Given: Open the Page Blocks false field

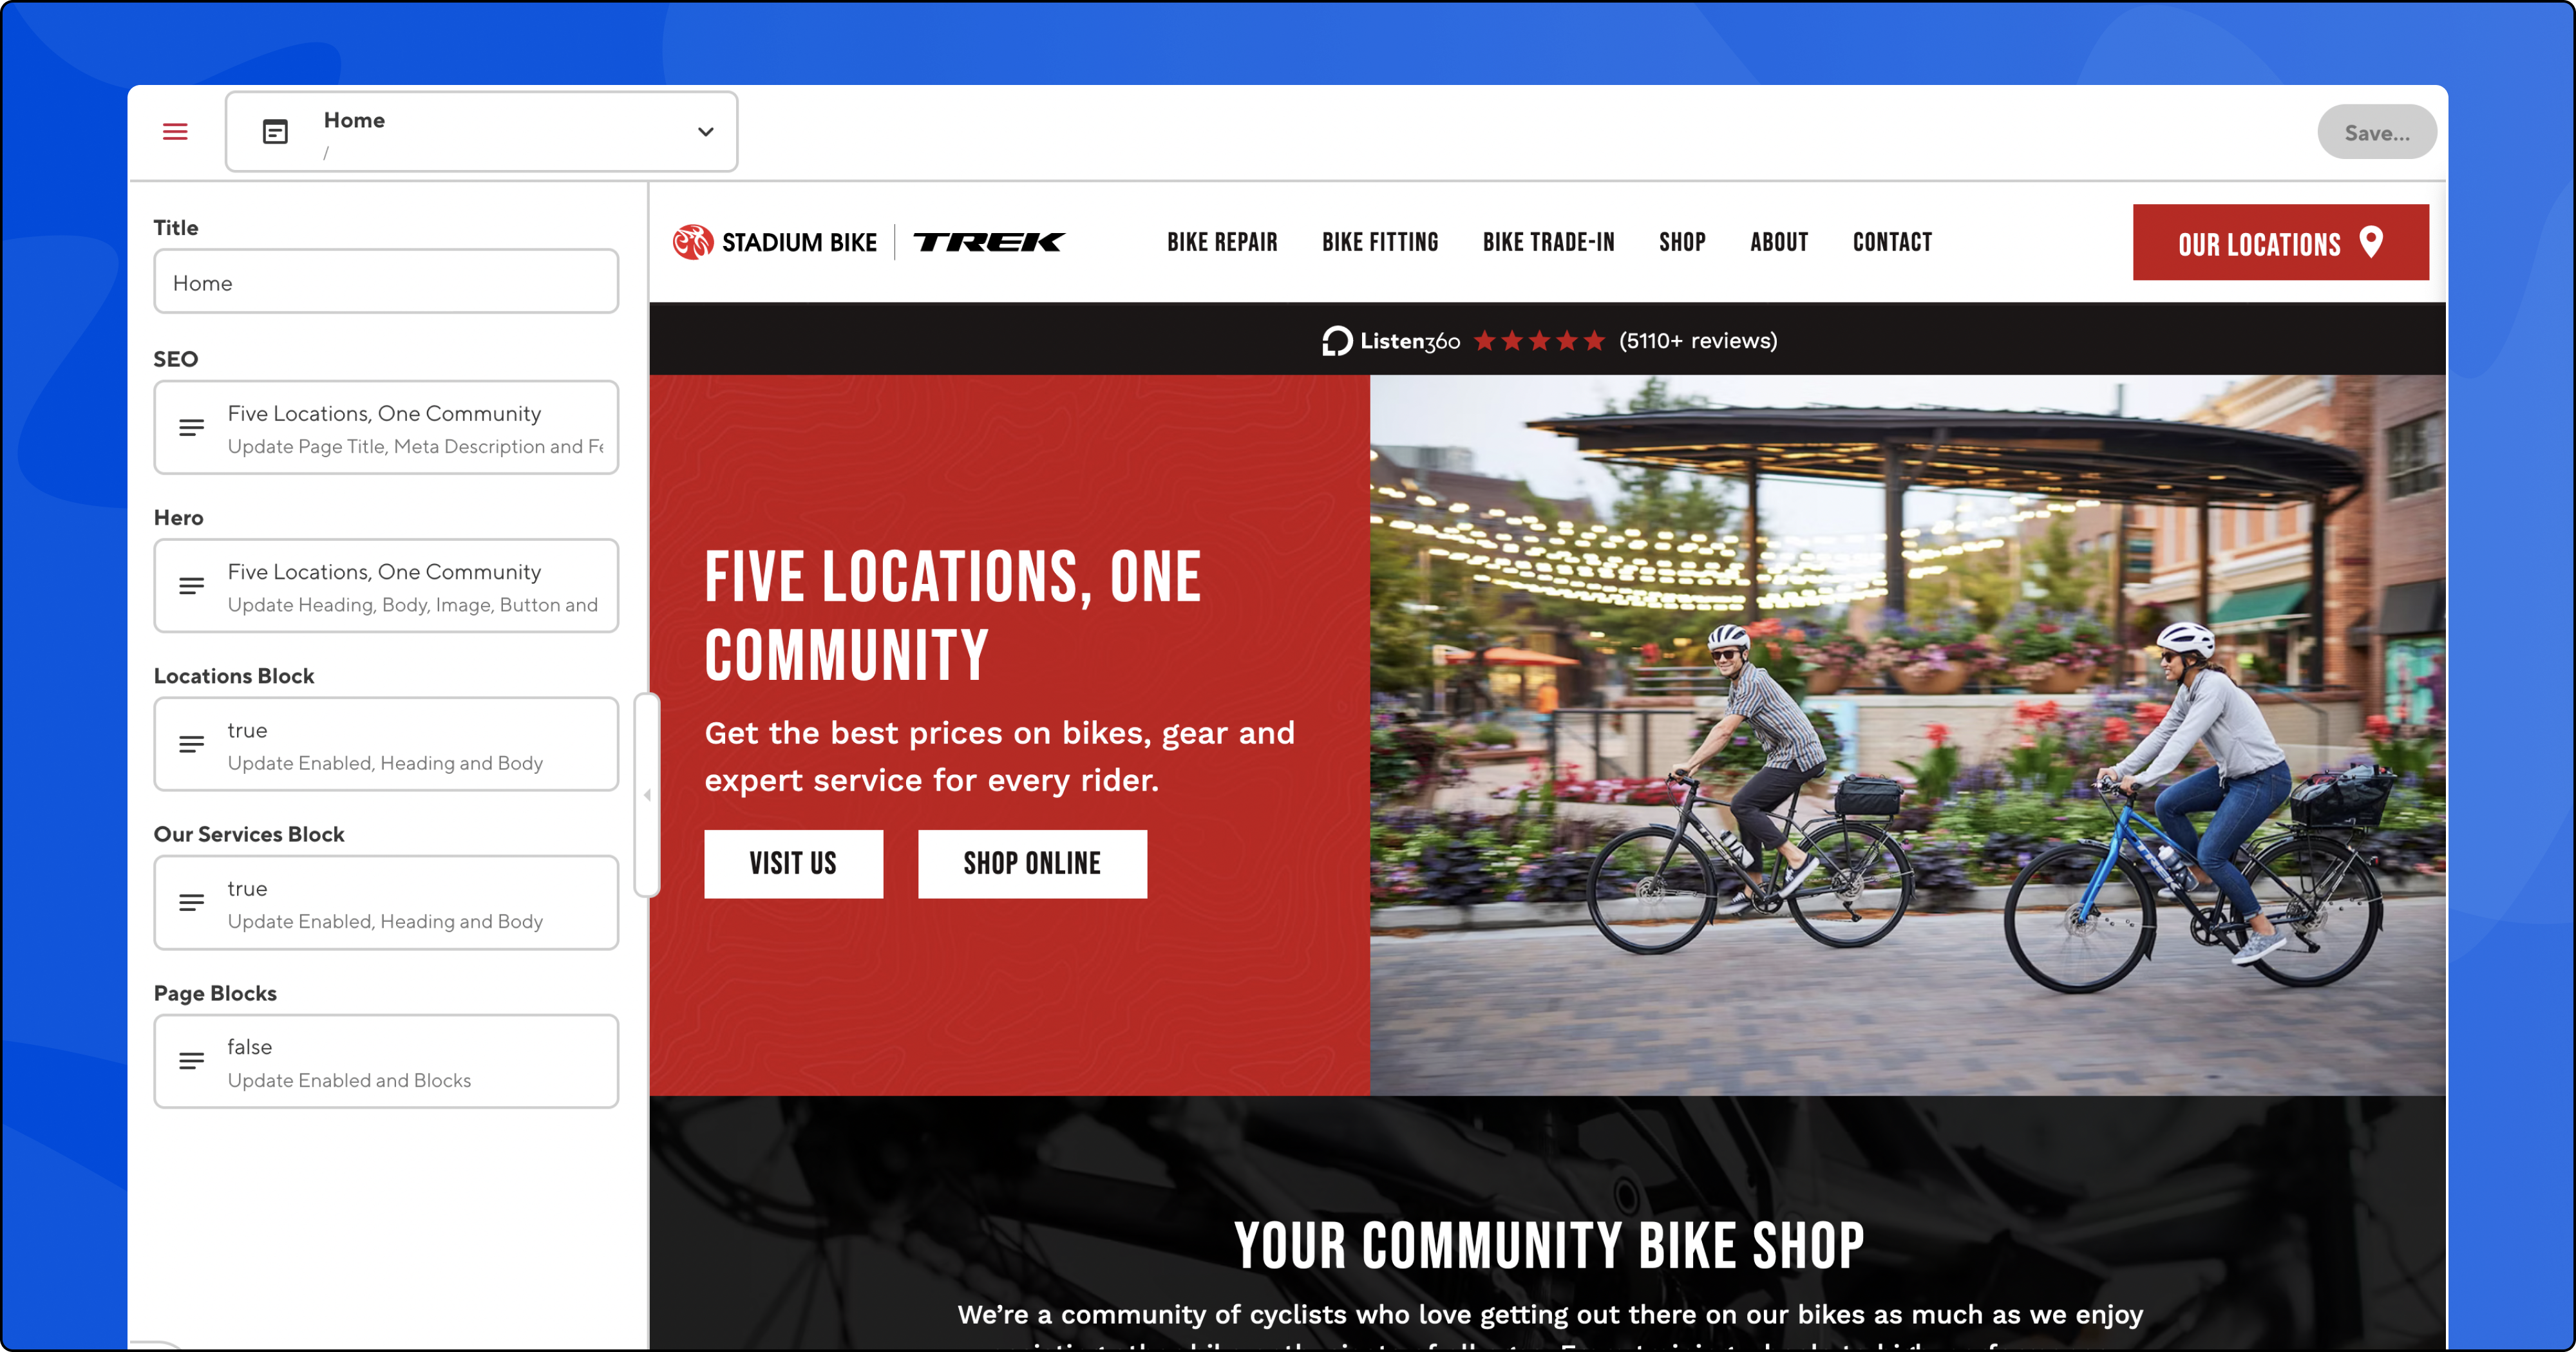Looking at the screenshot, I should click(x=386, y=1062).
